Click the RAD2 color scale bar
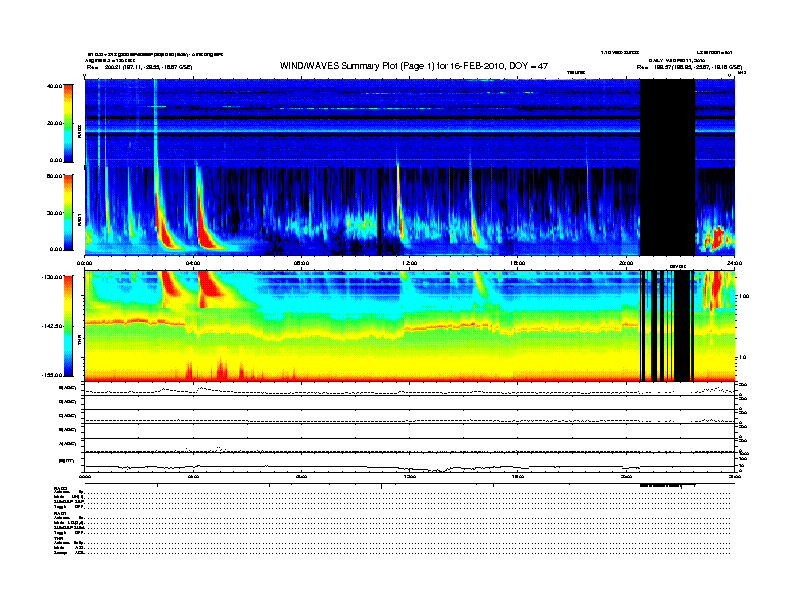 pyautogui.click(x=68, y=123)
